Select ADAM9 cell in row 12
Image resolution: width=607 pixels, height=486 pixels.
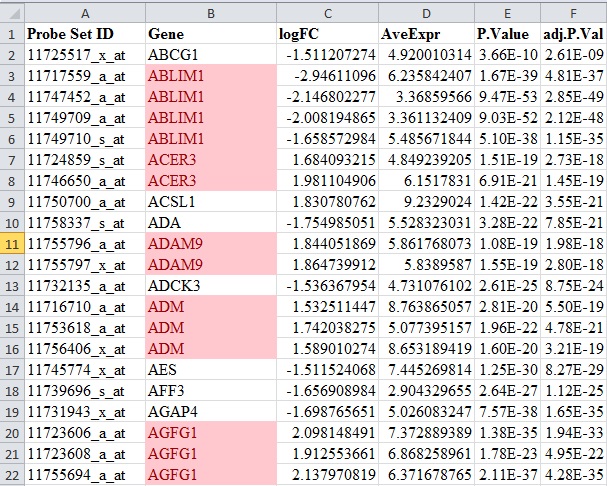211,265
